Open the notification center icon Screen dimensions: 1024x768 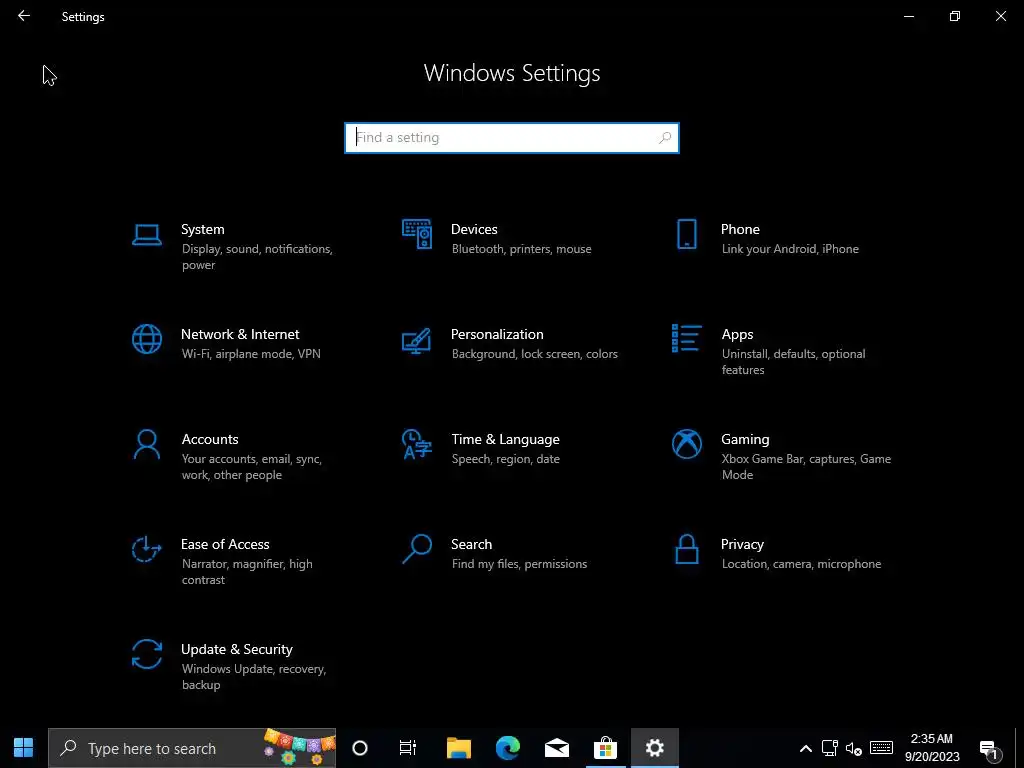[x=989, y=750]
